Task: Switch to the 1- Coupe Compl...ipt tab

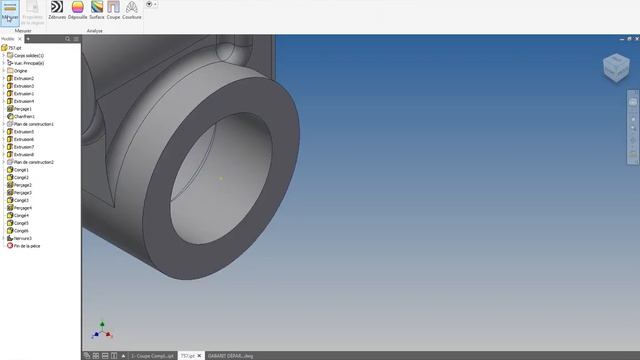Action: [153, 356]
